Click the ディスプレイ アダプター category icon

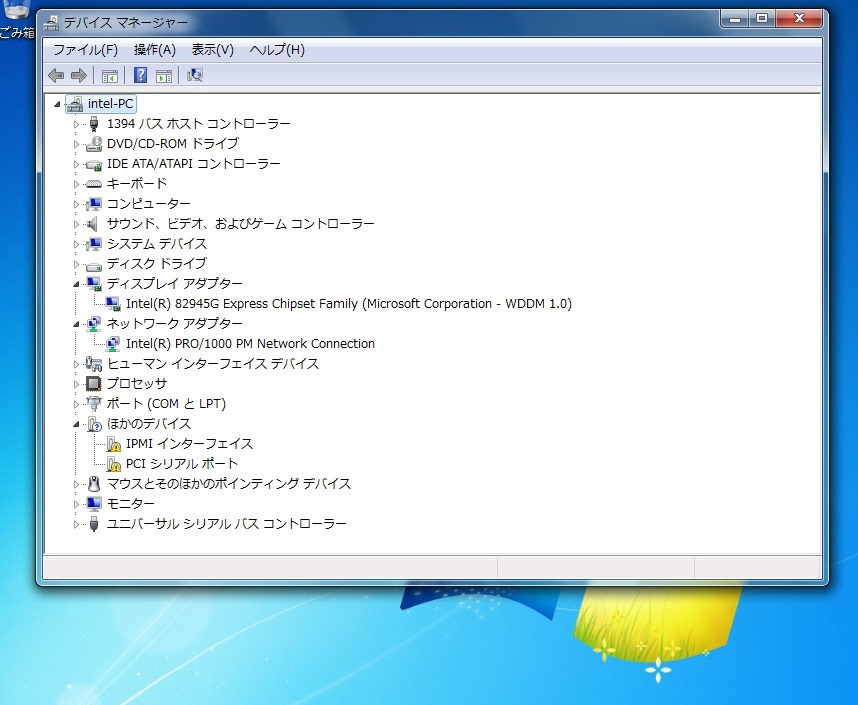[94, 284]
